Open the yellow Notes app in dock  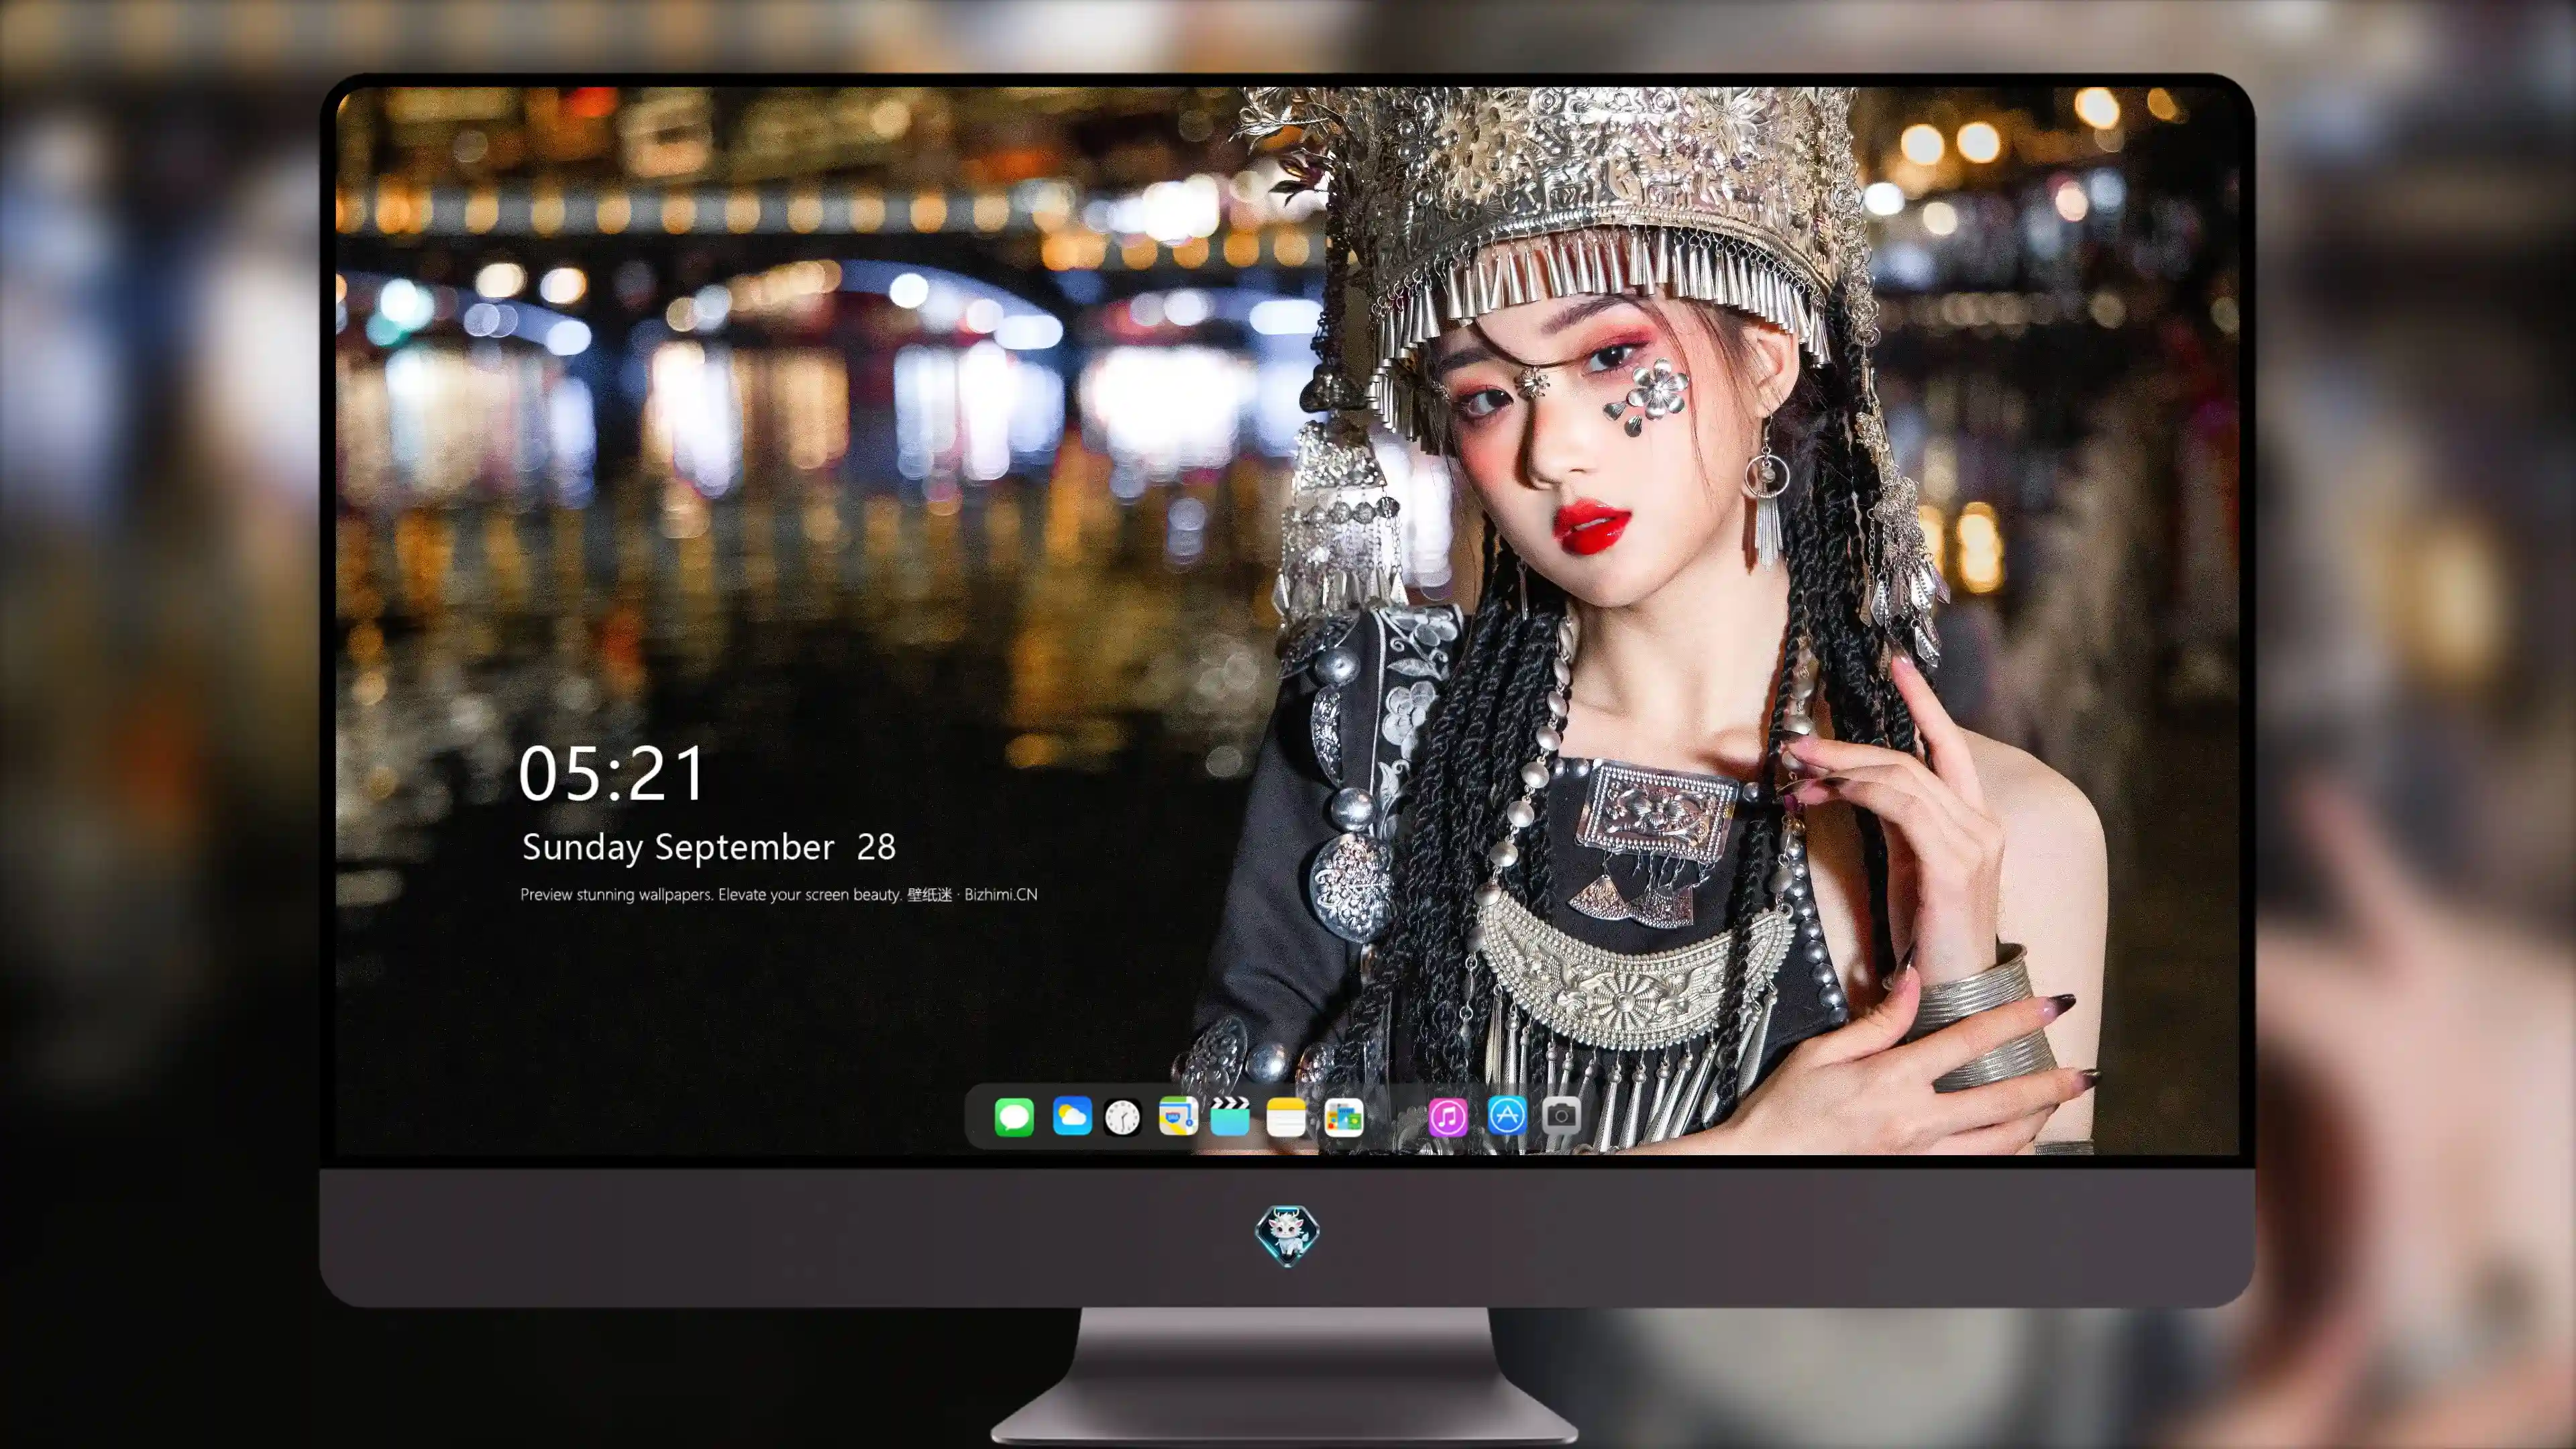[1286, 1117]
